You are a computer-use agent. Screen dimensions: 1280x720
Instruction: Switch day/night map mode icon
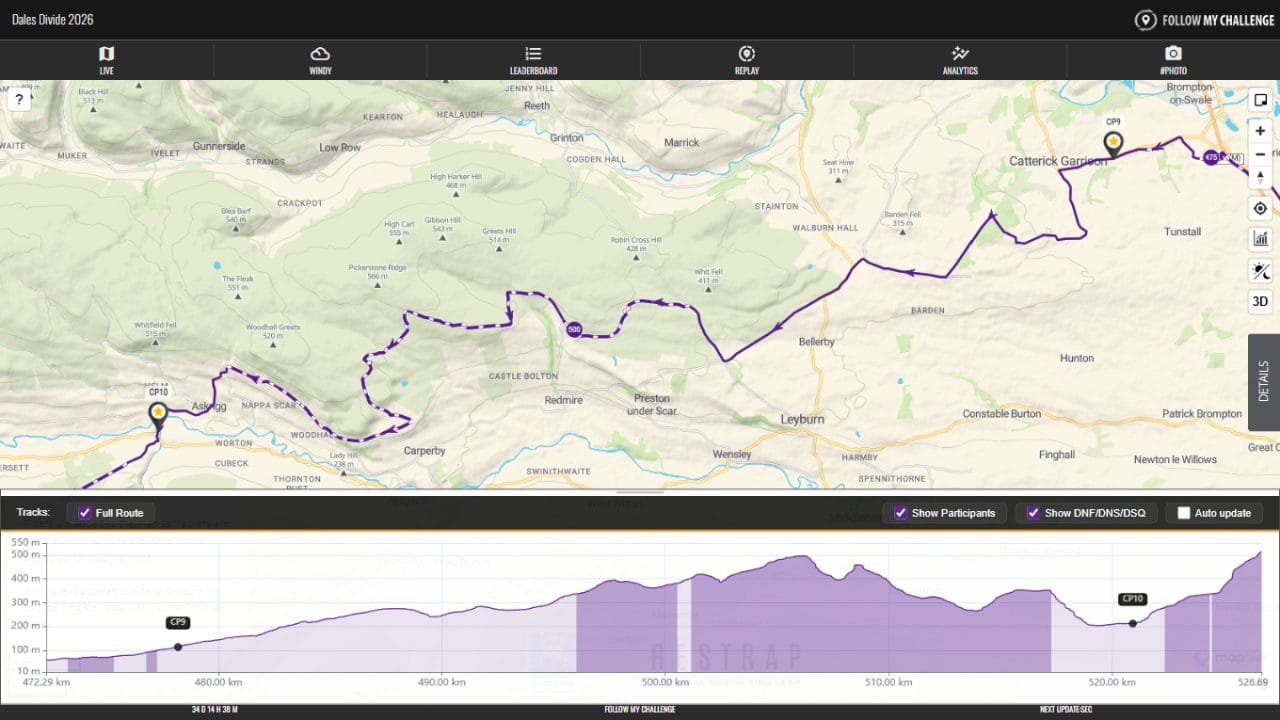tap(1260, 271)
